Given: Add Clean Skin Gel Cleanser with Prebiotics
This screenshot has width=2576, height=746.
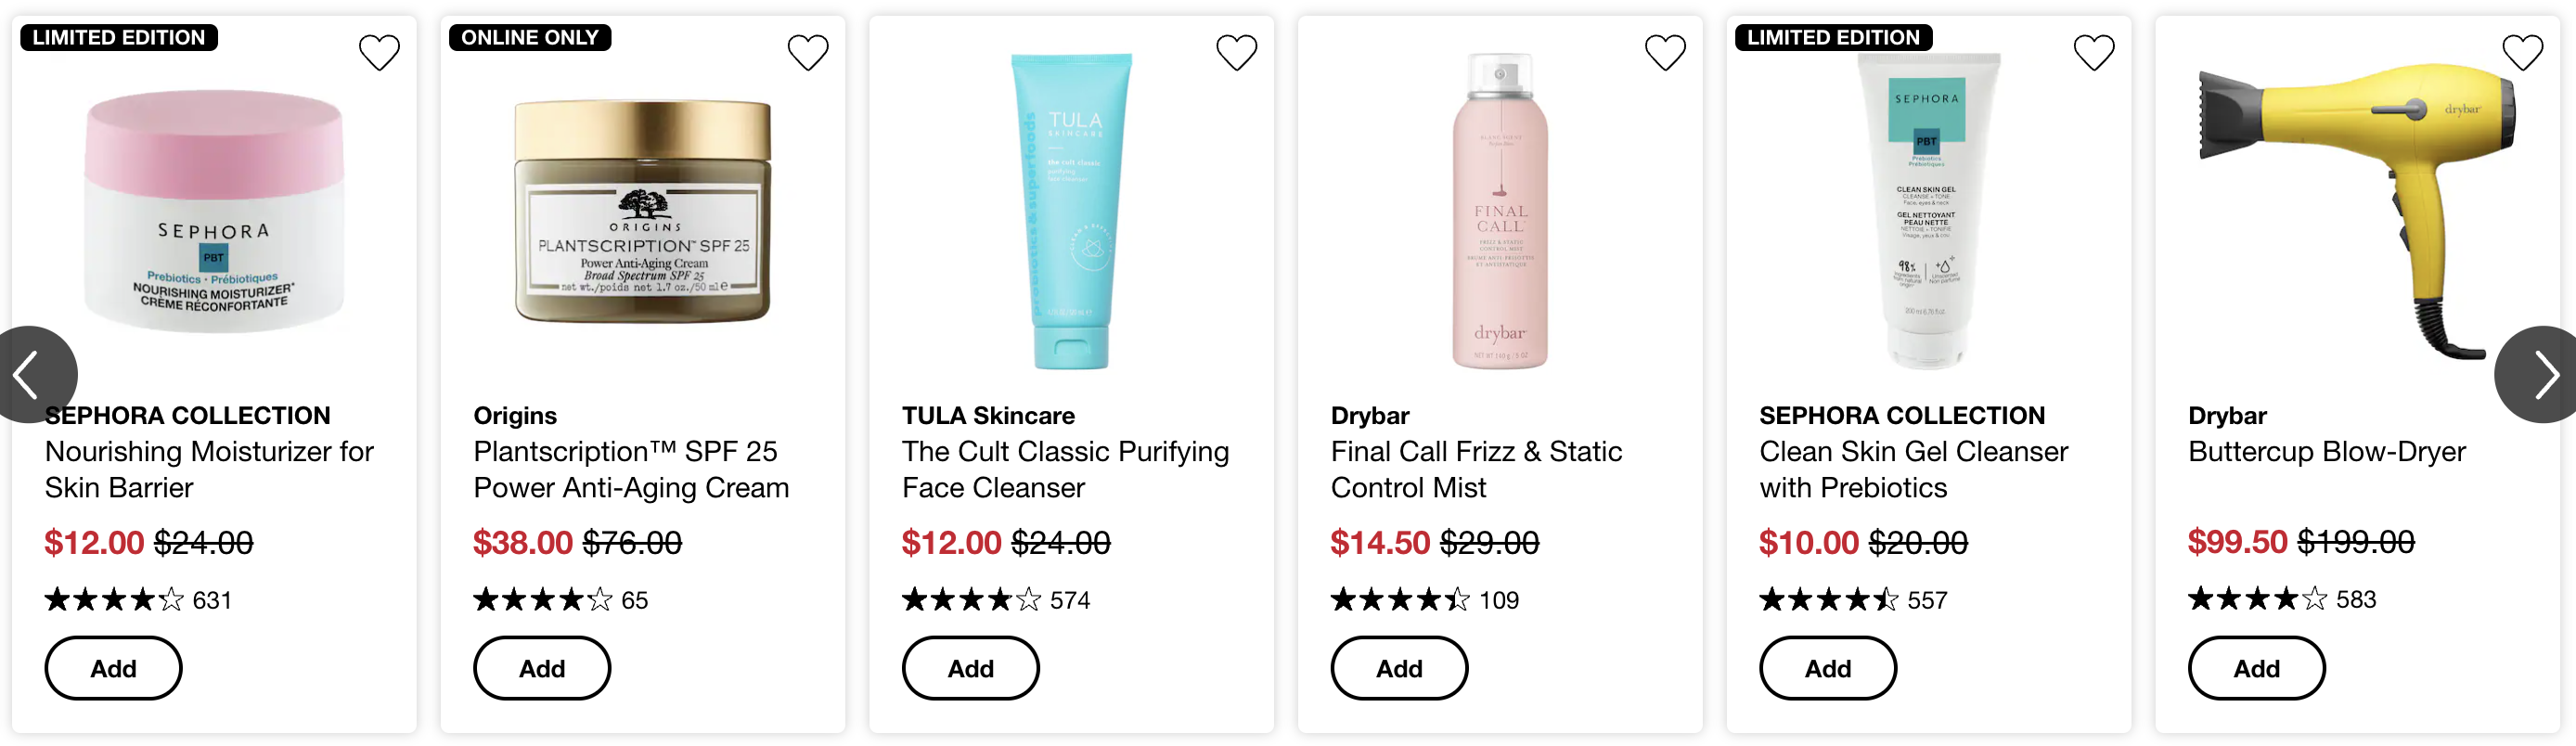Looking at the screenshot, I should [x=1828, y=668].
